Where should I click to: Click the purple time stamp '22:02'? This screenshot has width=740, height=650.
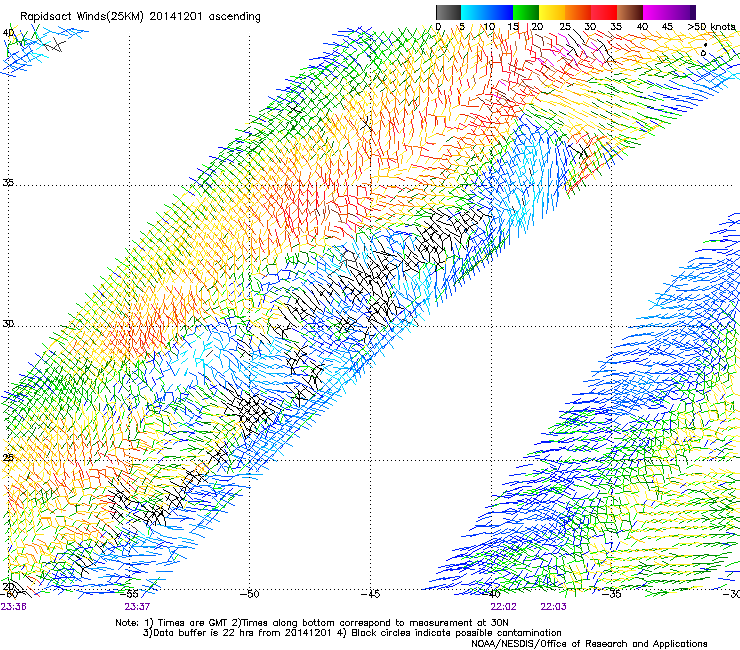[503, 607]
